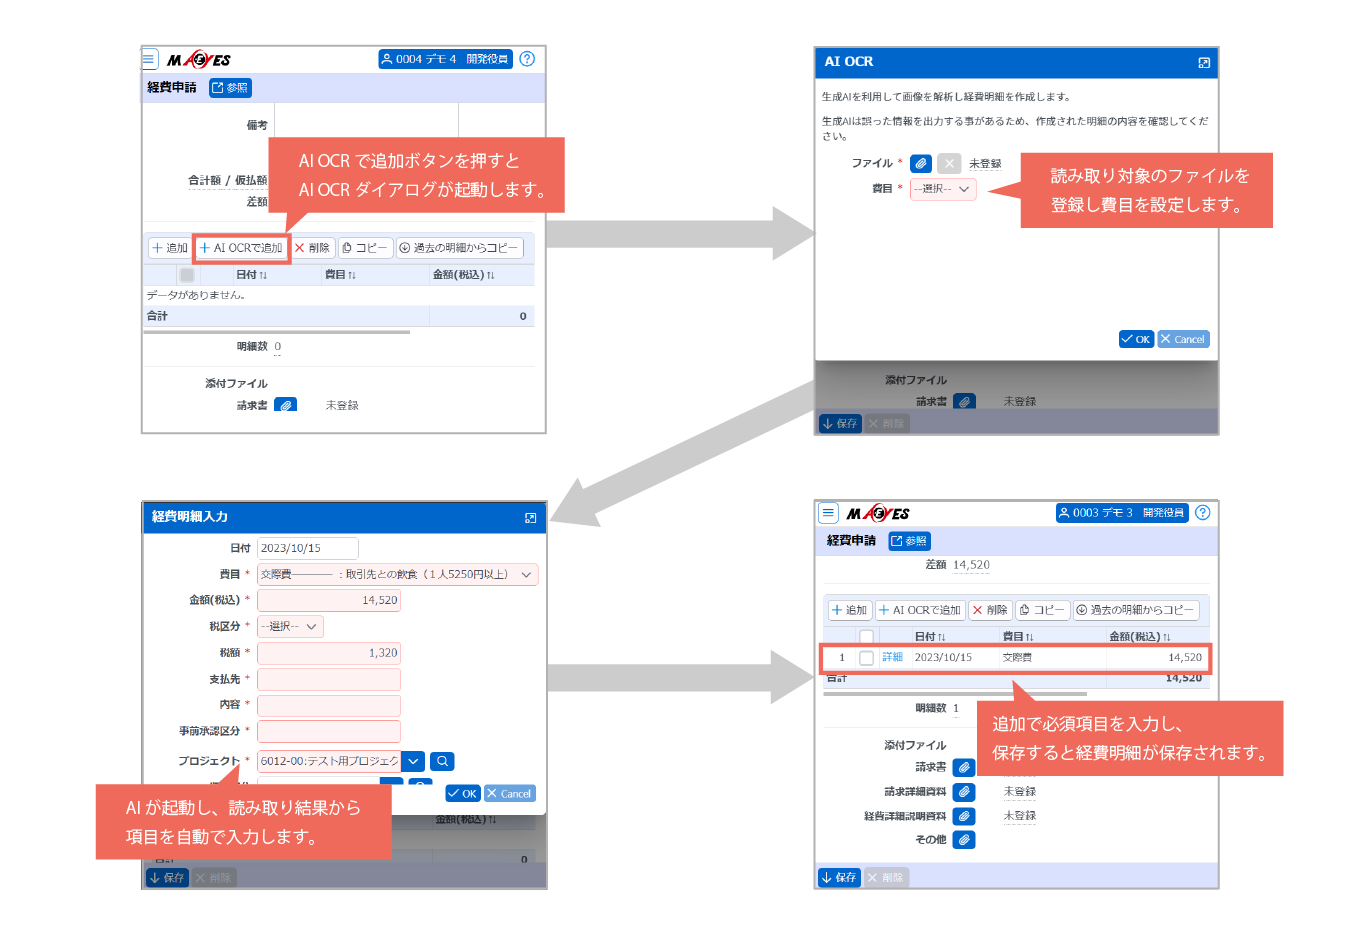Open help icon beside 0004 デモ4 user badge
1361x932 pixels.
click(x=527, y=59)
